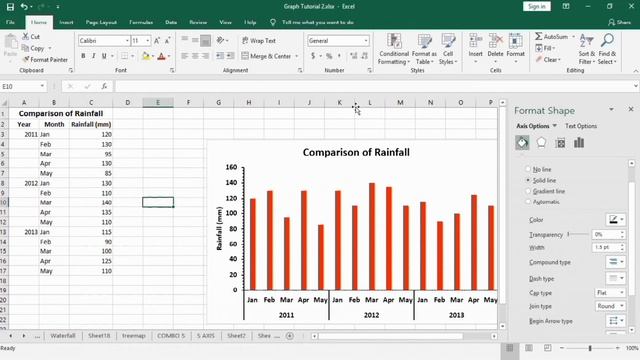Screen dimensions: 640x360
Task: Click the Tell me what you want search box
Action: (x=318, y=22)
